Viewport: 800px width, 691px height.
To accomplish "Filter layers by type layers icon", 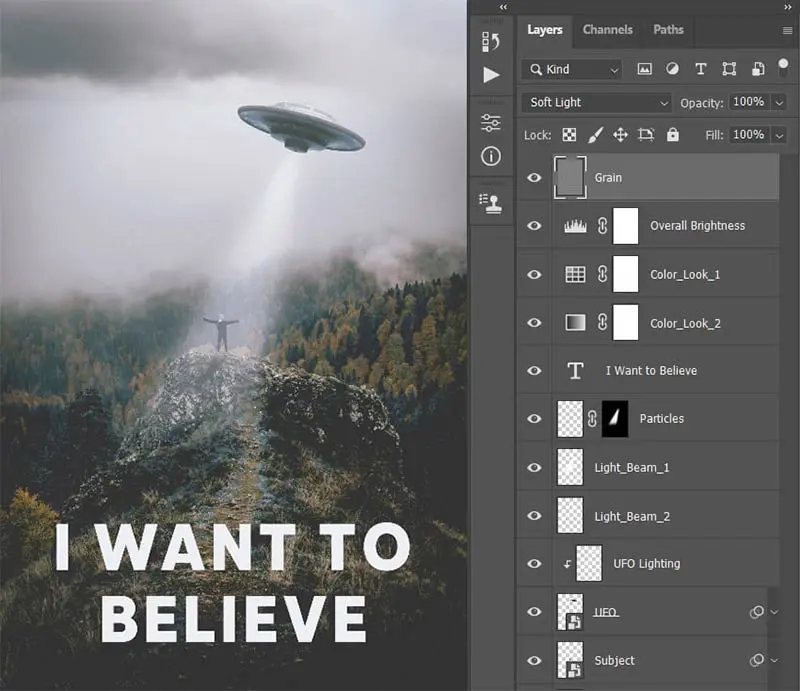I will [701, 69].
